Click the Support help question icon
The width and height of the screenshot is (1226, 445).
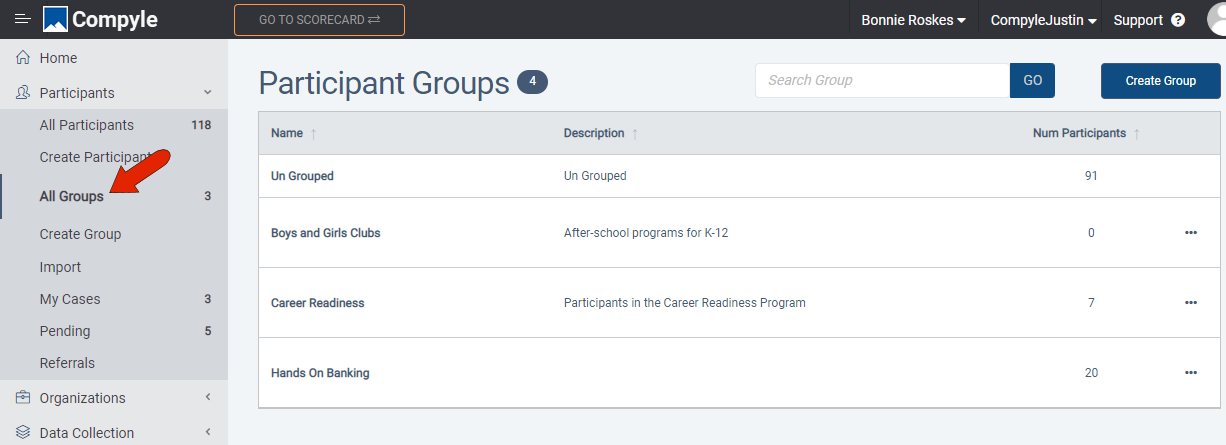1178,20
